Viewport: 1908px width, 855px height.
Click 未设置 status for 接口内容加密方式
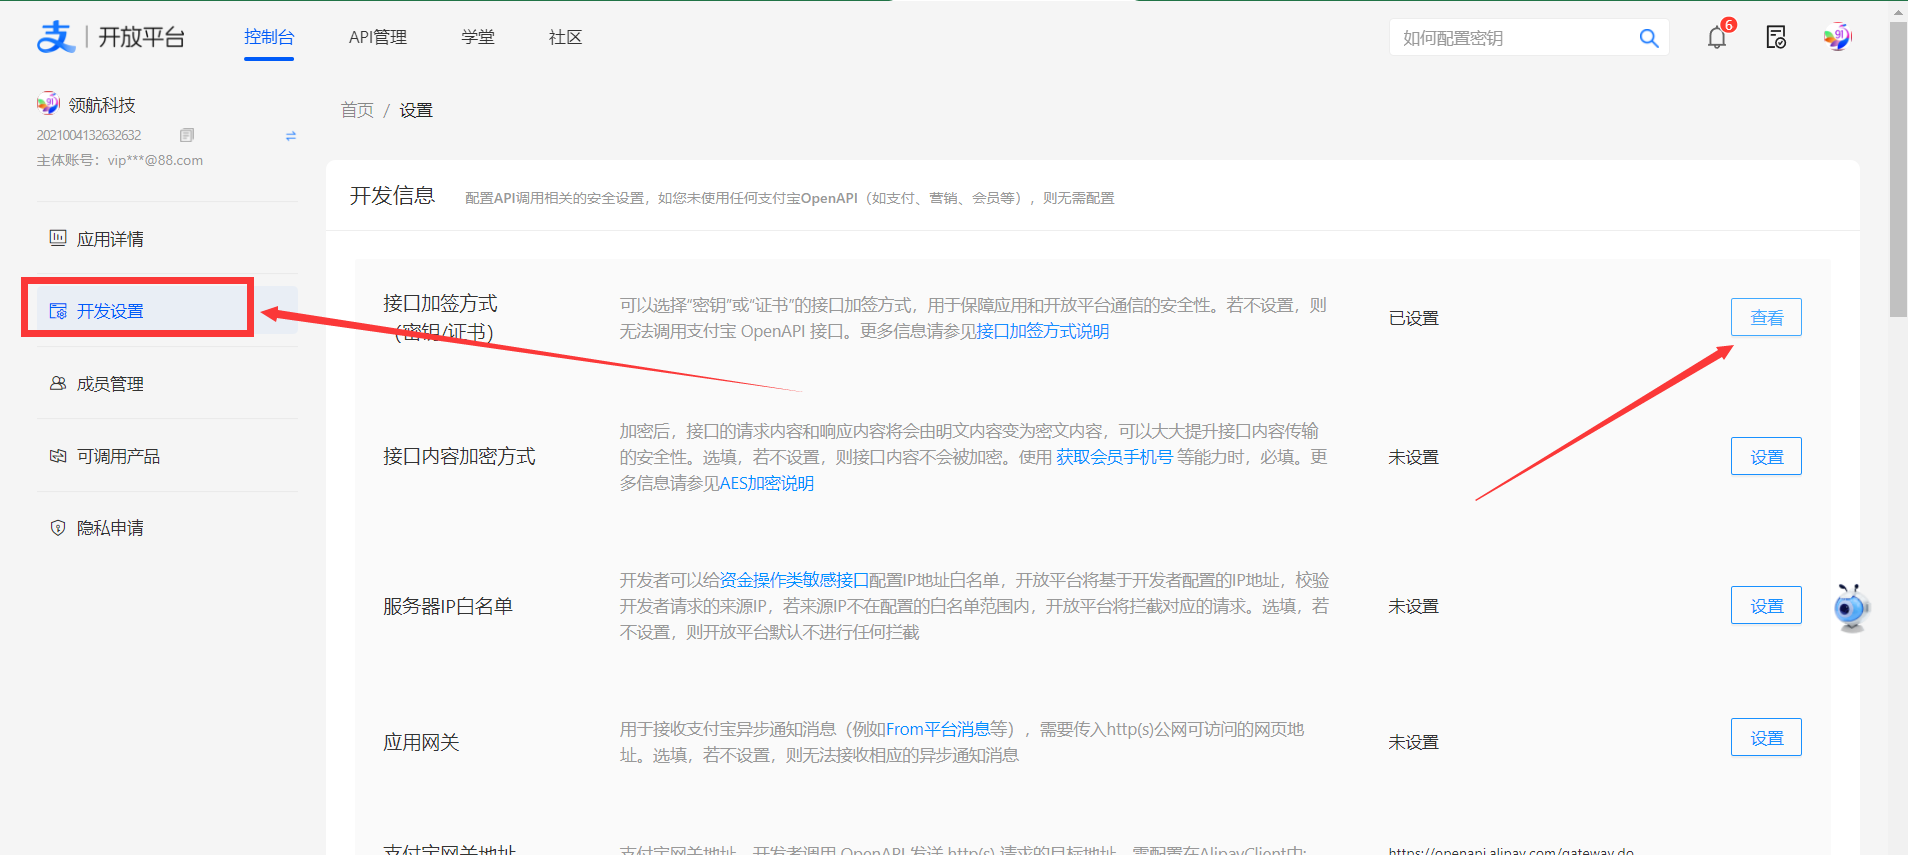click(1414, 457)
